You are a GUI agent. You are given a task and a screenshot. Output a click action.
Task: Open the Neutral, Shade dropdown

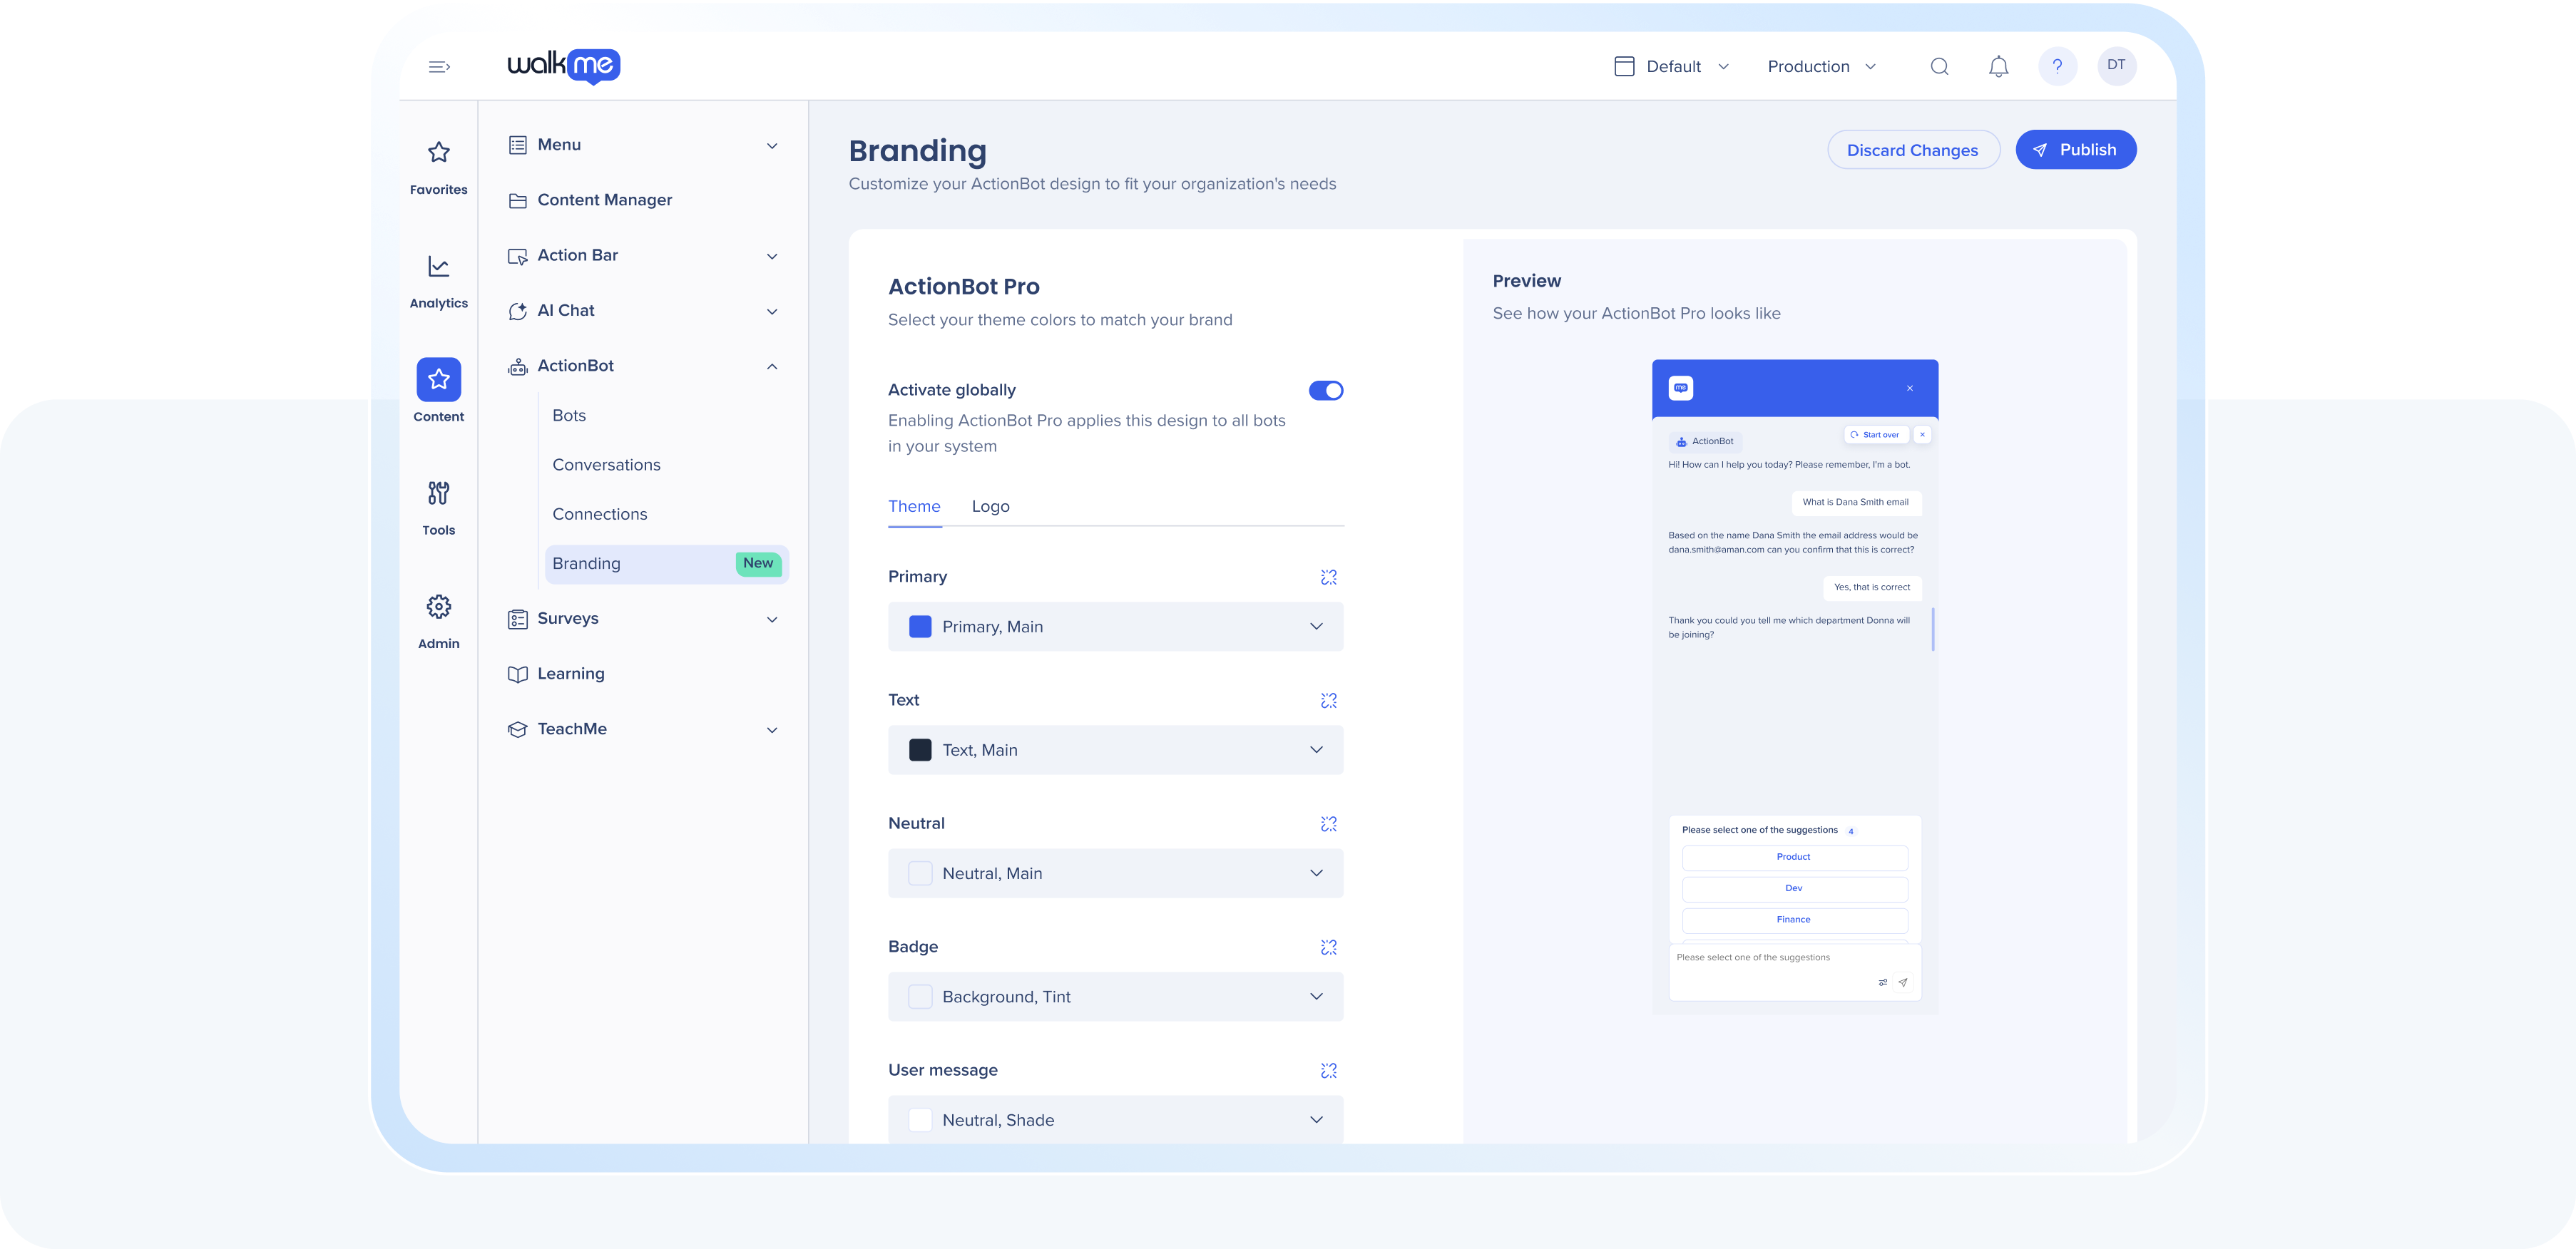(1115, 1120)
